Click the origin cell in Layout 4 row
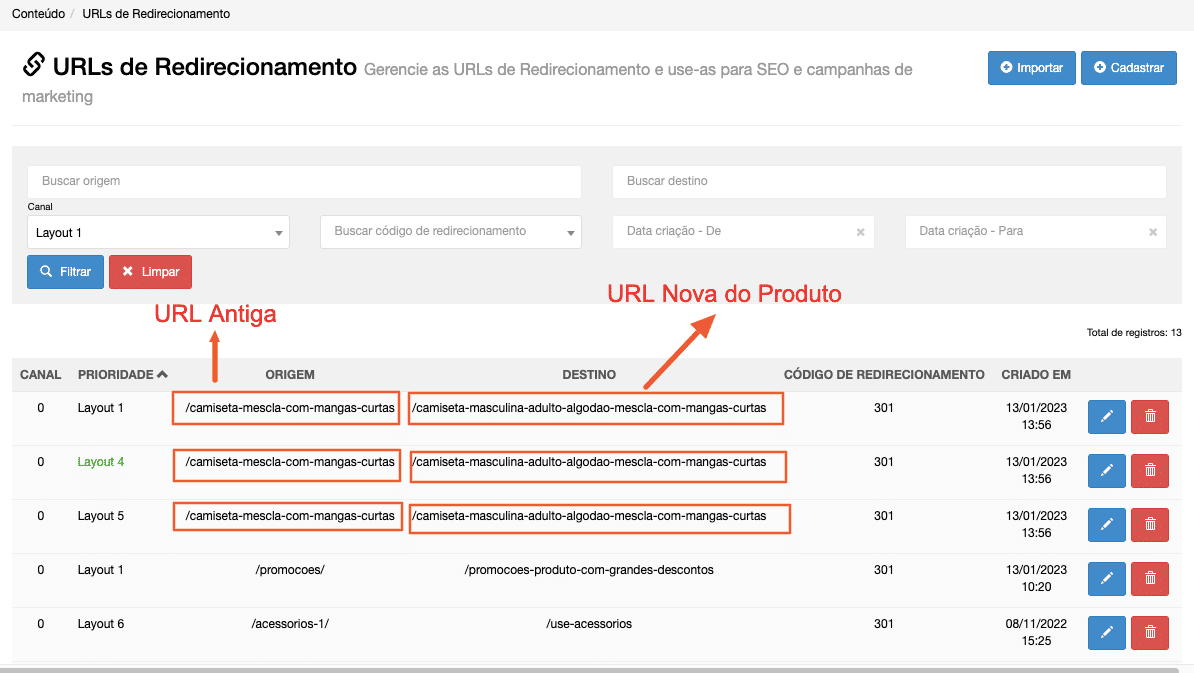 coord(290,462)
